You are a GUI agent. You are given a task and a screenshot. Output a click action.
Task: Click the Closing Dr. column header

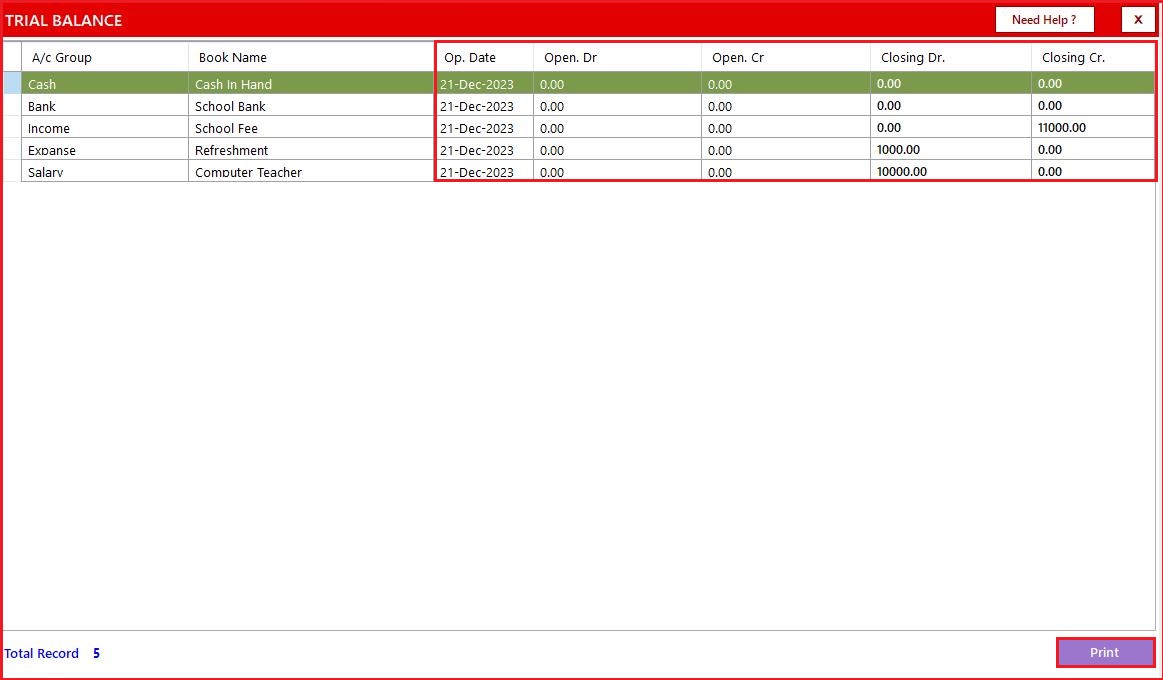pos(951,57)
